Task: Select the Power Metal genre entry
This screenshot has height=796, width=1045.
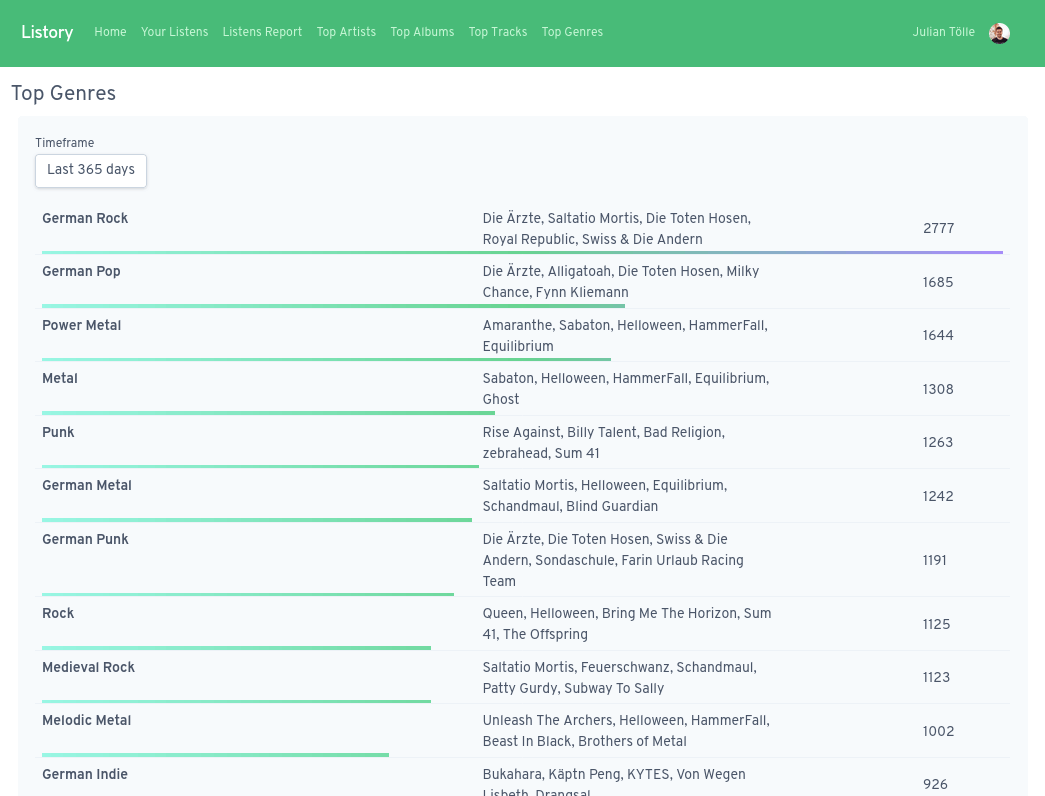Action: pyautogui.click(x=81, y=326)
